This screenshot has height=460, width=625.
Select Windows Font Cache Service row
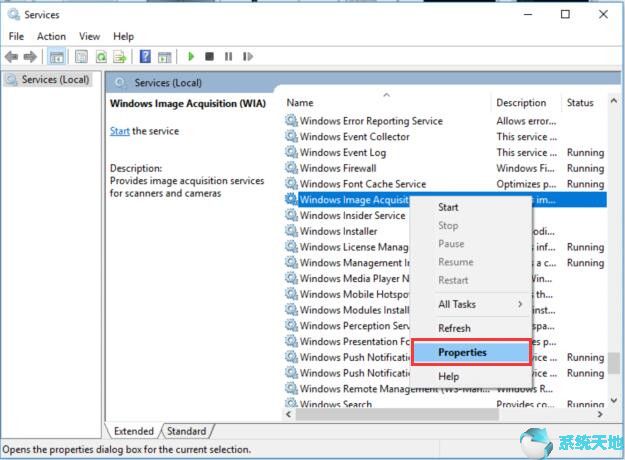tap(446, 183)
